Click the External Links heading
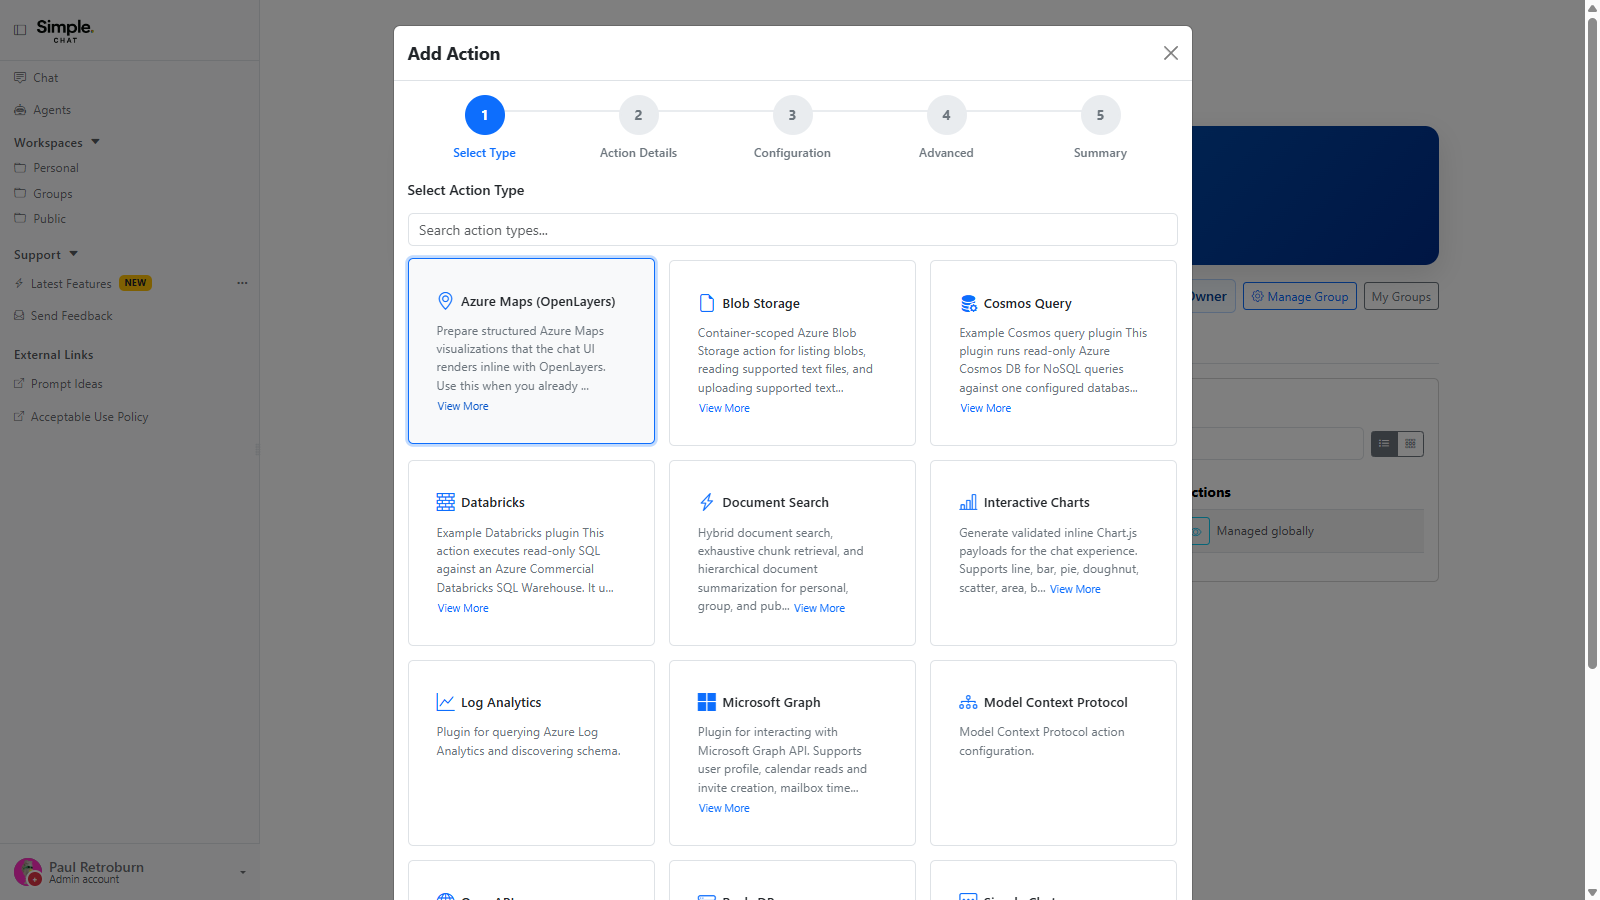Viewport: 1600px width, 900px height. coord(54,355)
